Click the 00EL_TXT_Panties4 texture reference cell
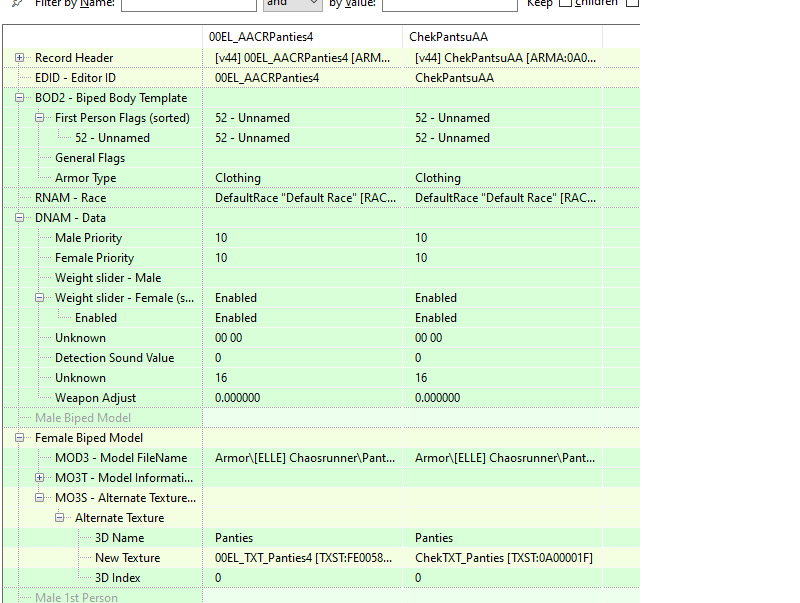Viewport: 800px width, 603px height. tap(303, 558)
